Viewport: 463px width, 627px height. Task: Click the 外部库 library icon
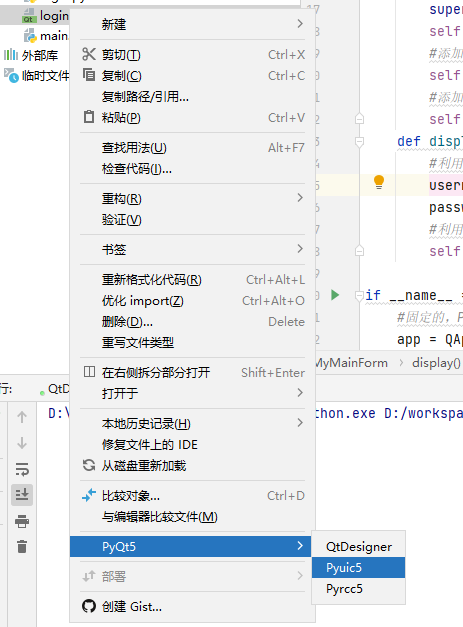[11, 55]
